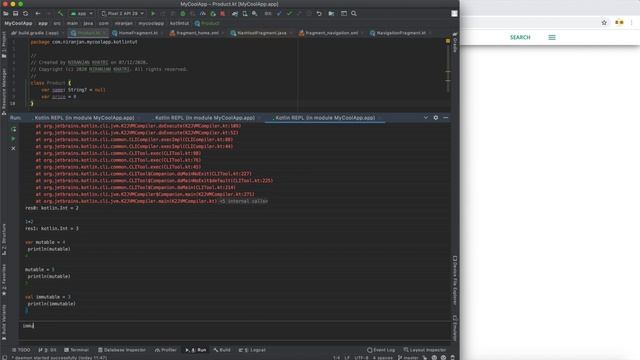This screenshot has width=640, height=360.
Task: Click the Make Project hammer icon
Action: pos(60,13)
